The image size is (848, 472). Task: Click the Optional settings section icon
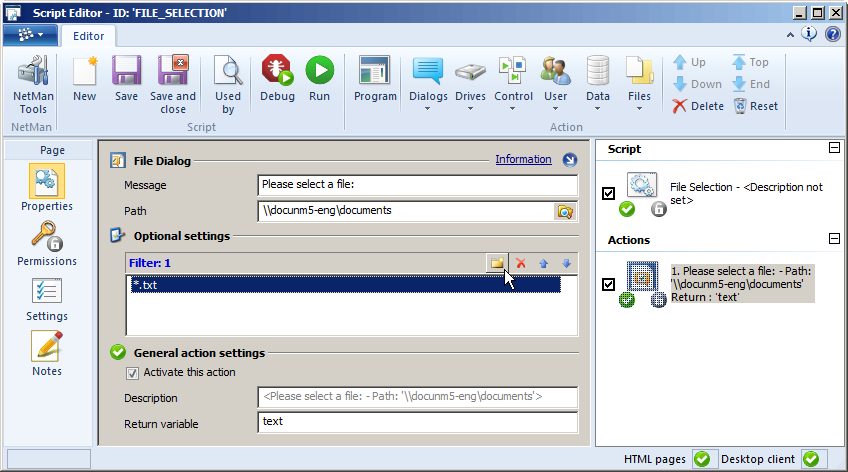coord(117,236)
